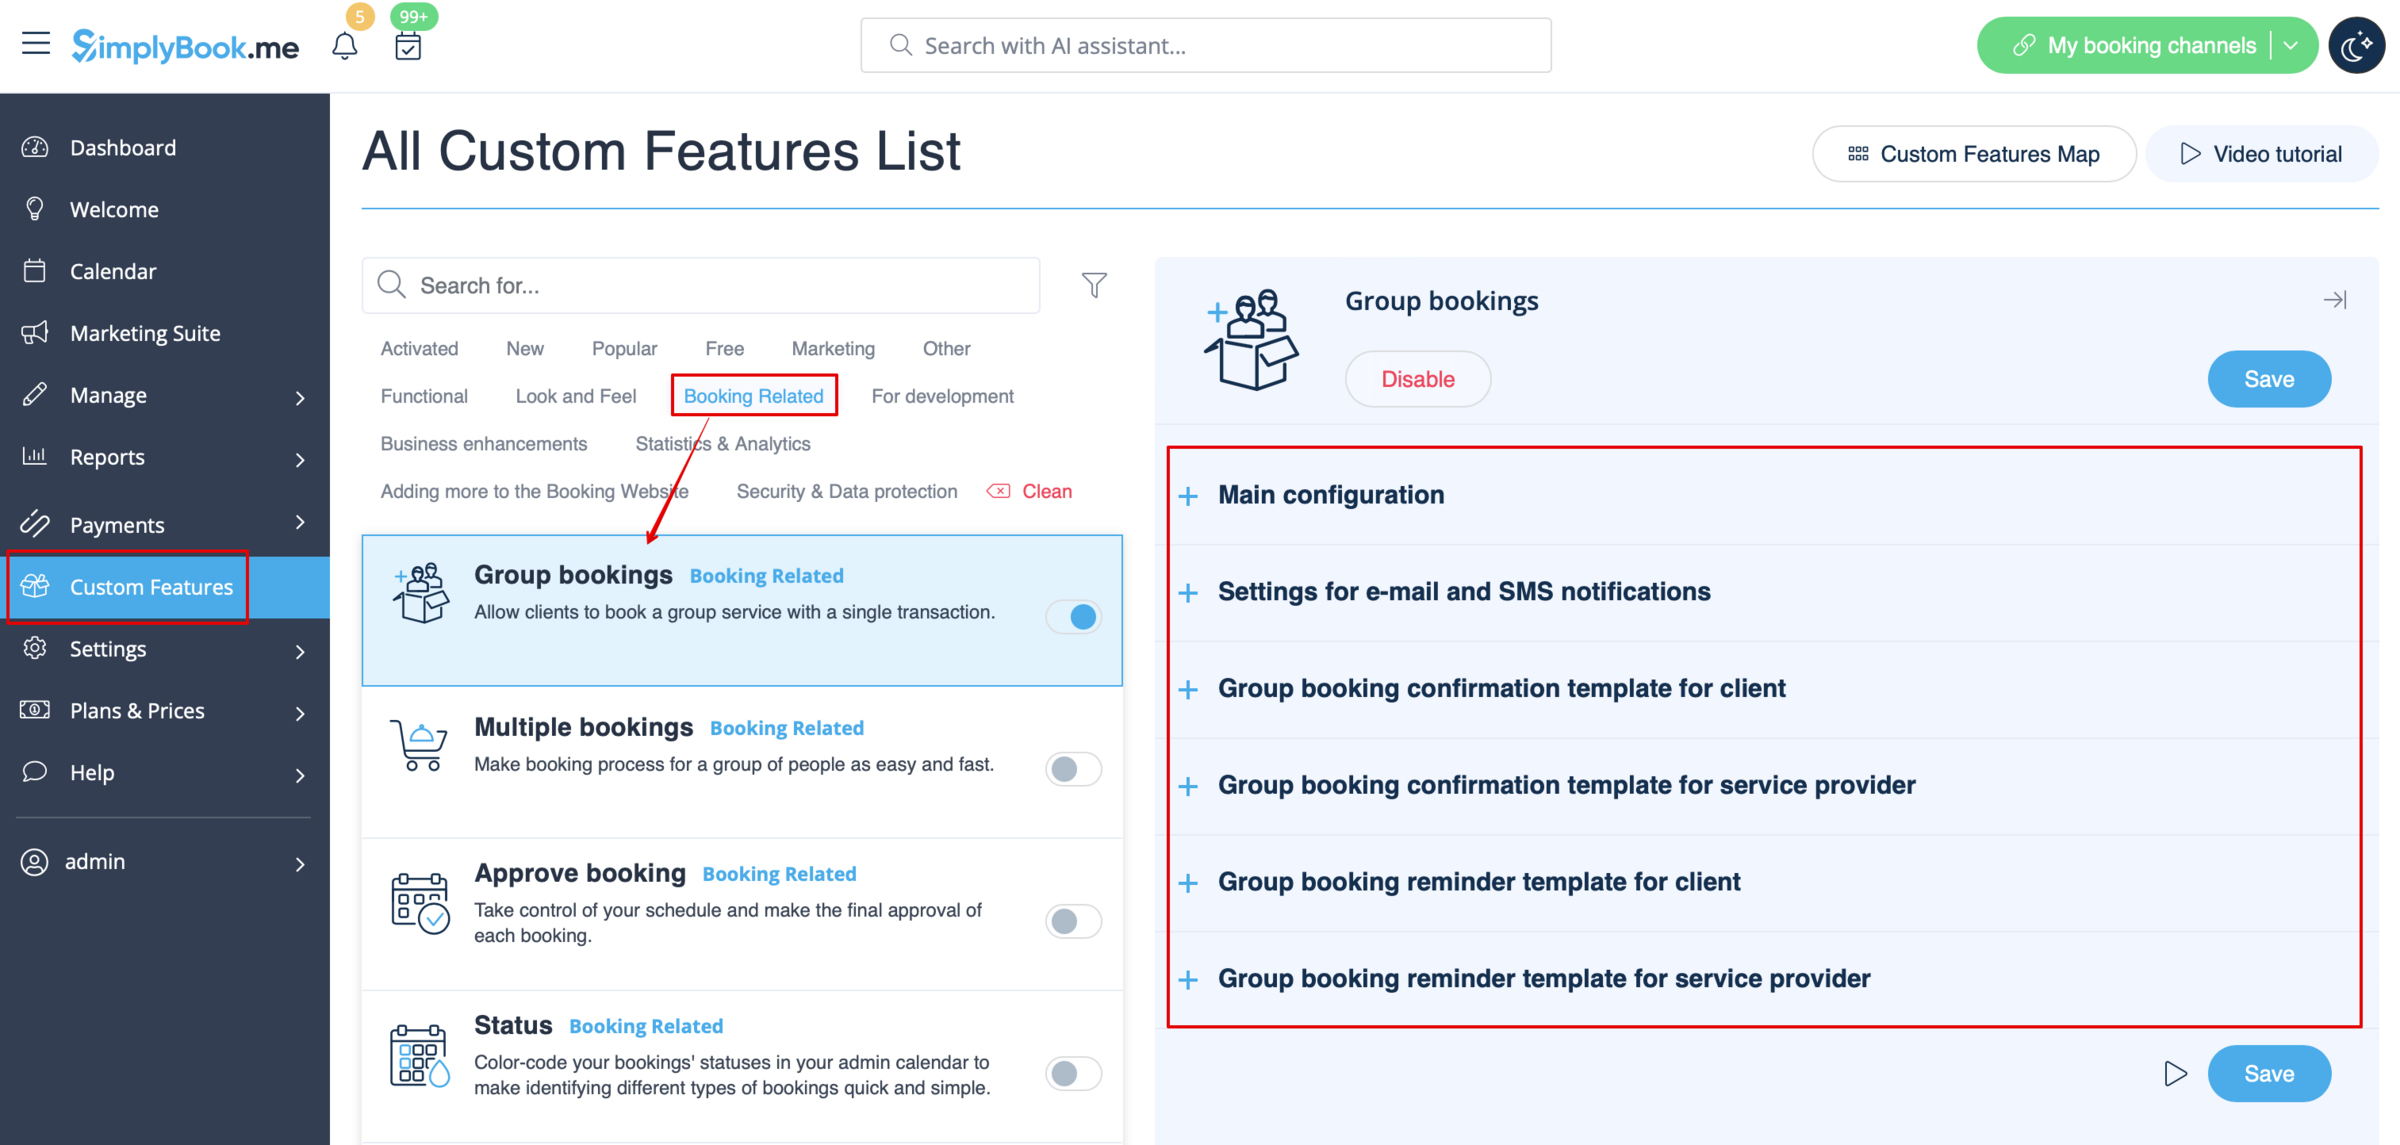Open the filter icon beside search

(1094, 285)
